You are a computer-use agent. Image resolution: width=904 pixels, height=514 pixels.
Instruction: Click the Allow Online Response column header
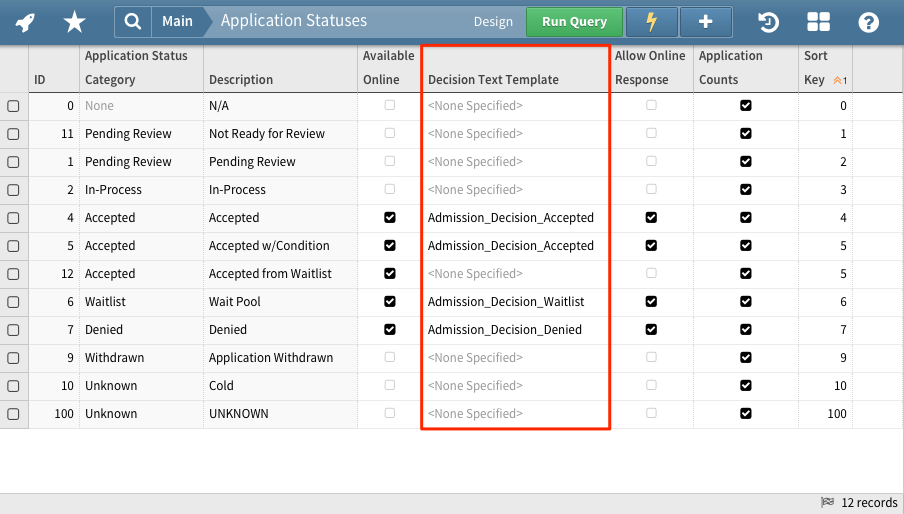click(650, 67)
